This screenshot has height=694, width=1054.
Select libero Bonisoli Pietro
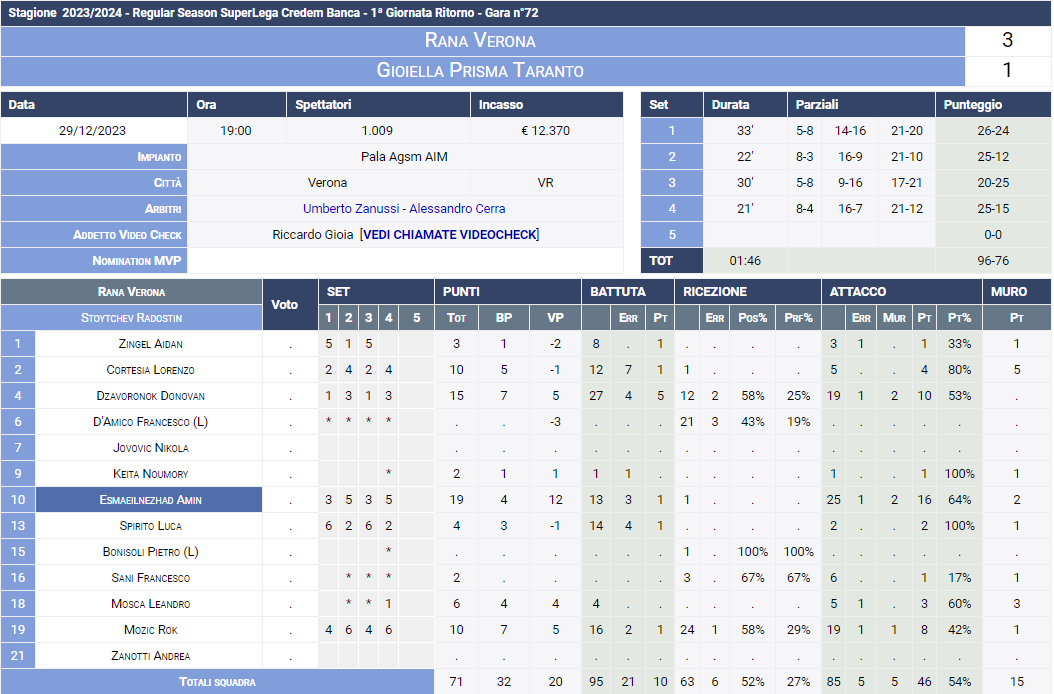(x=151, y=552)
